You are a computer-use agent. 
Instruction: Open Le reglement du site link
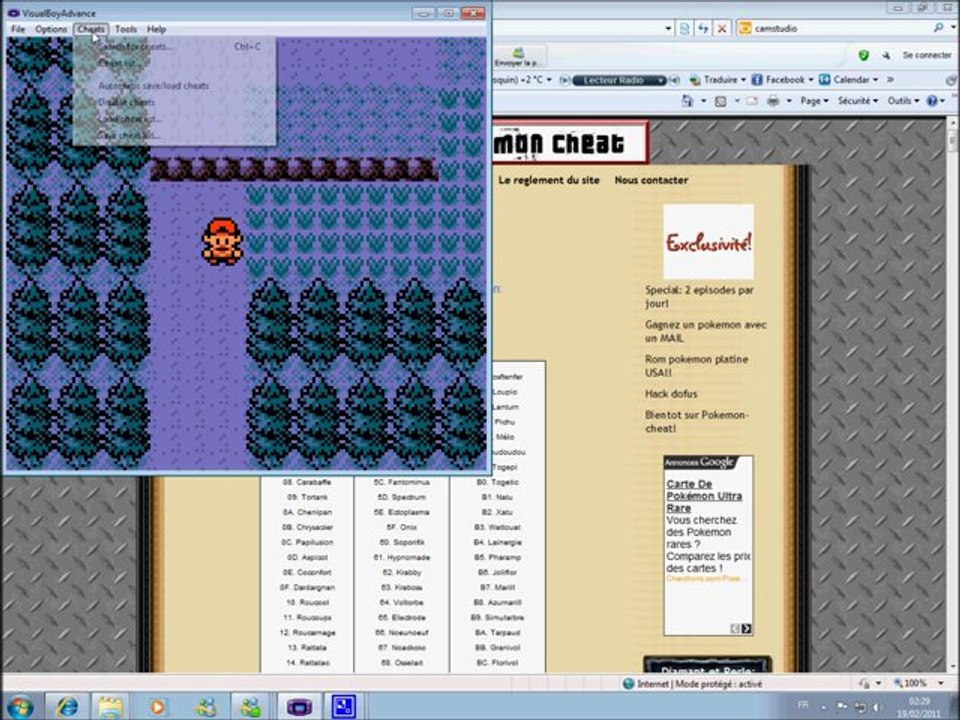(549, 180)
